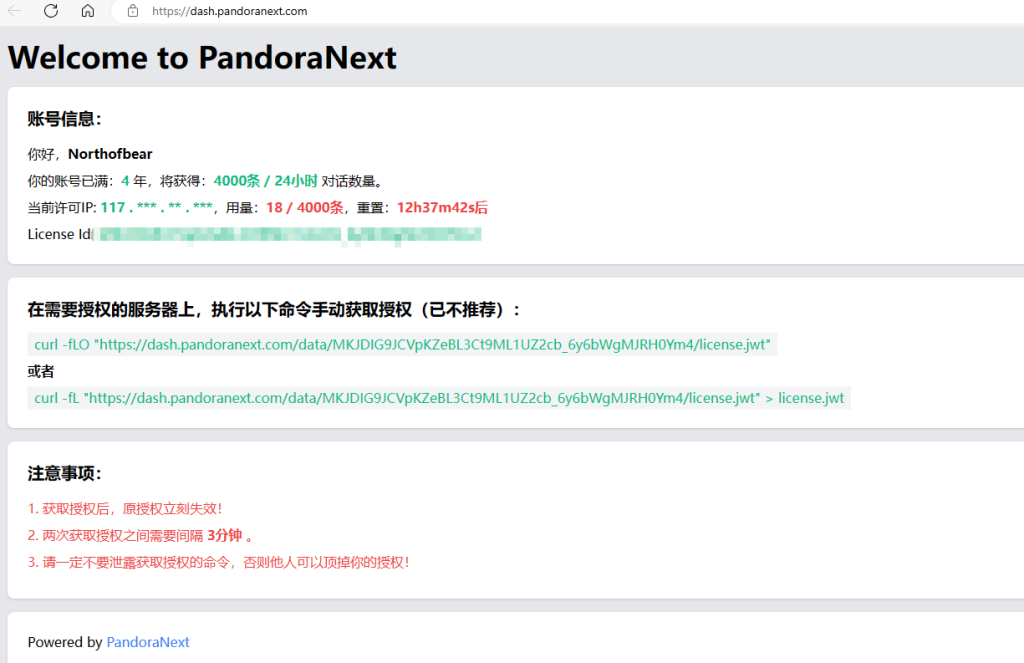Click the curl -fLO command block

pos(402,345)
